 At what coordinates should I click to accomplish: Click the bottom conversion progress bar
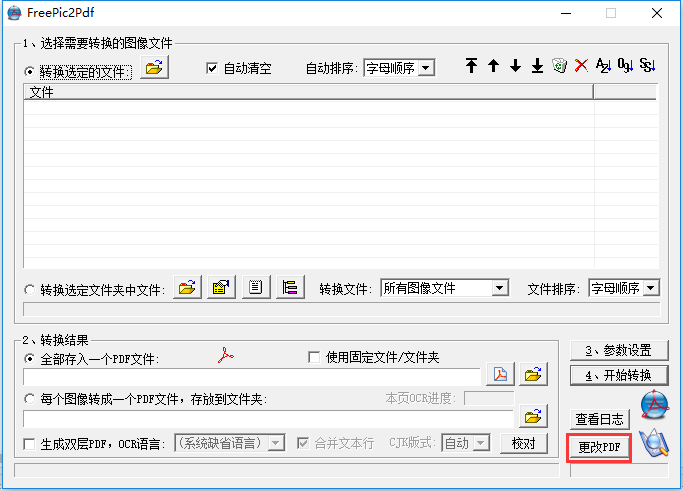click(287, 470)
